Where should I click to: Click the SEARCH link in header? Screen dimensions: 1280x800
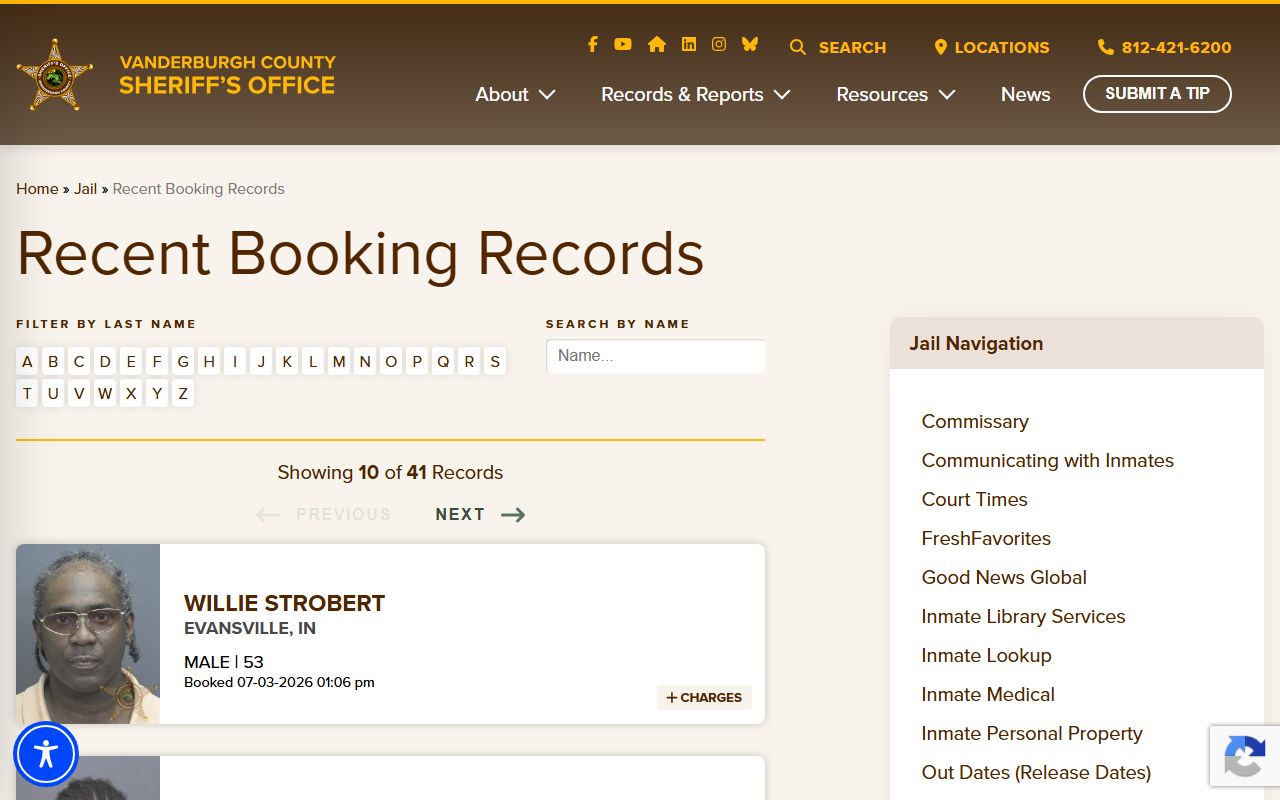point(852,47)
